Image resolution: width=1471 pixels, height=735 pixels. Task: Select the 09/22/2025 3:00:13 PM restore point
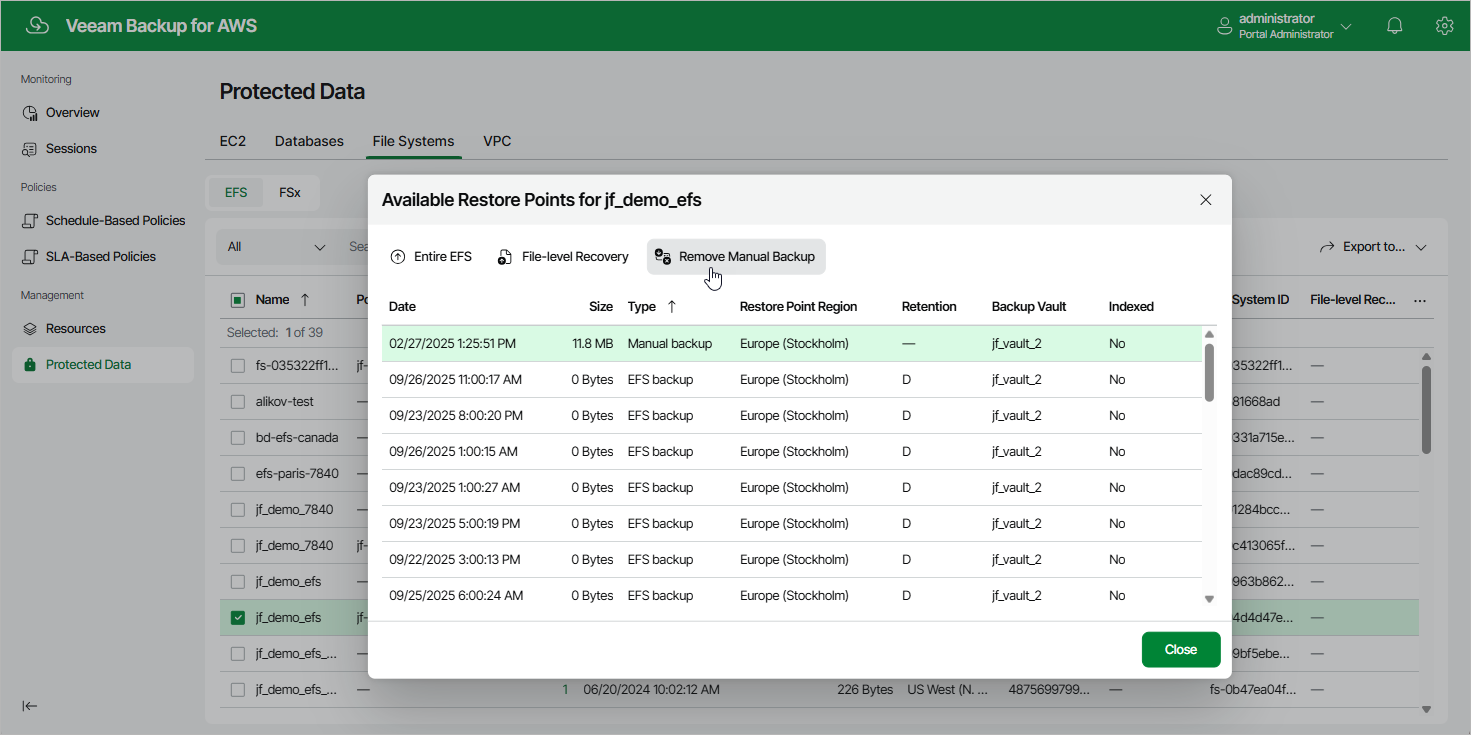click(791, 560)
